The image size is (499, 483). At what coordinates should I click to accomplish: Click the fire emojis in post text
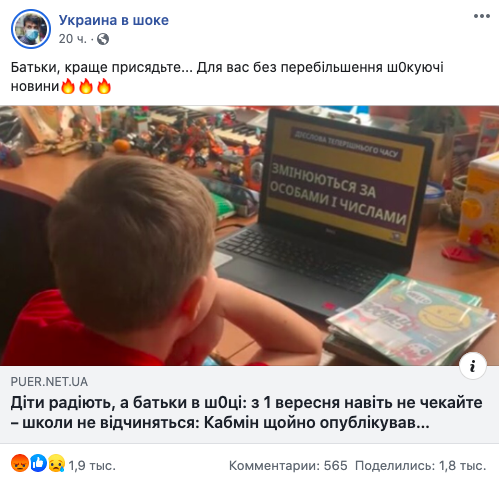pyautogui.click(x=86, y=87)
